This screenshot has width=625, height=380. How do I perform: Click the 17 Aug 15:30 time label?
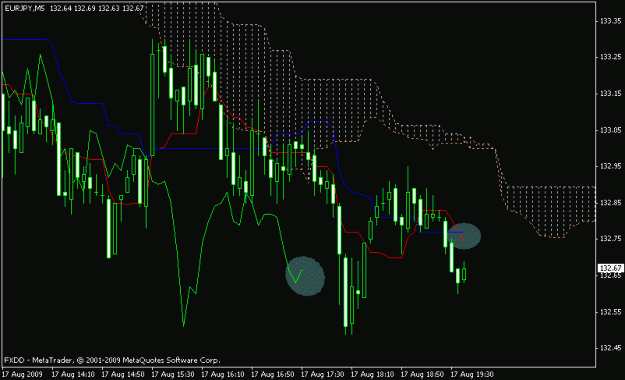[x=173, y=374]
